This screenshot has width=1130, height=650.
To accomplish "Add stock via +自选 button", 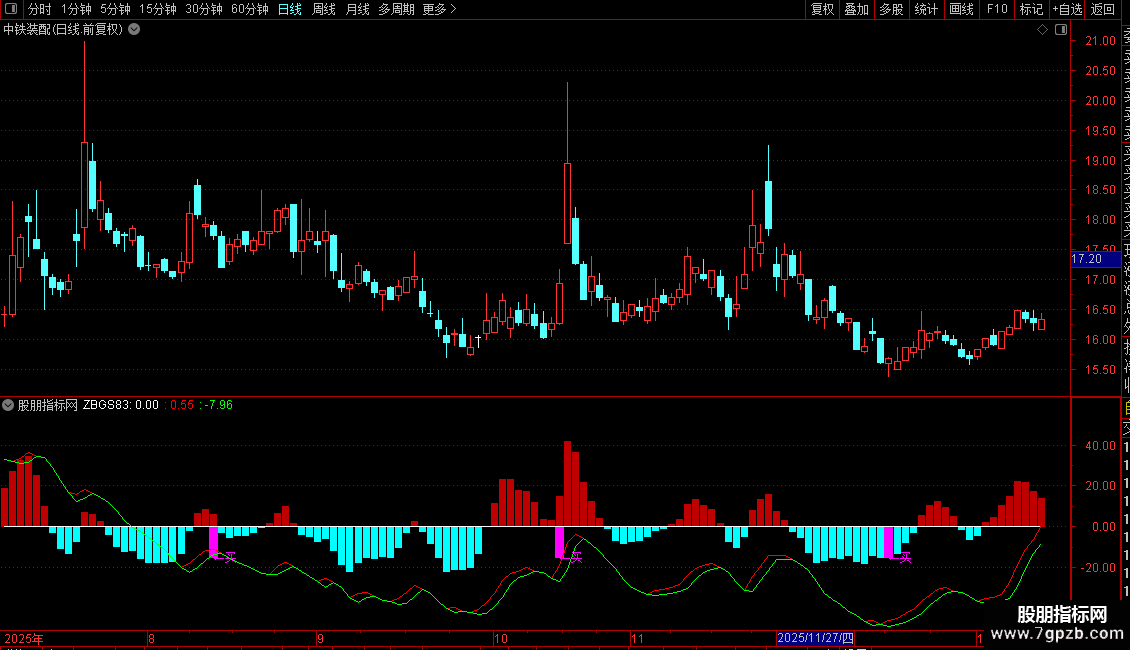I will click(1067, 9).
